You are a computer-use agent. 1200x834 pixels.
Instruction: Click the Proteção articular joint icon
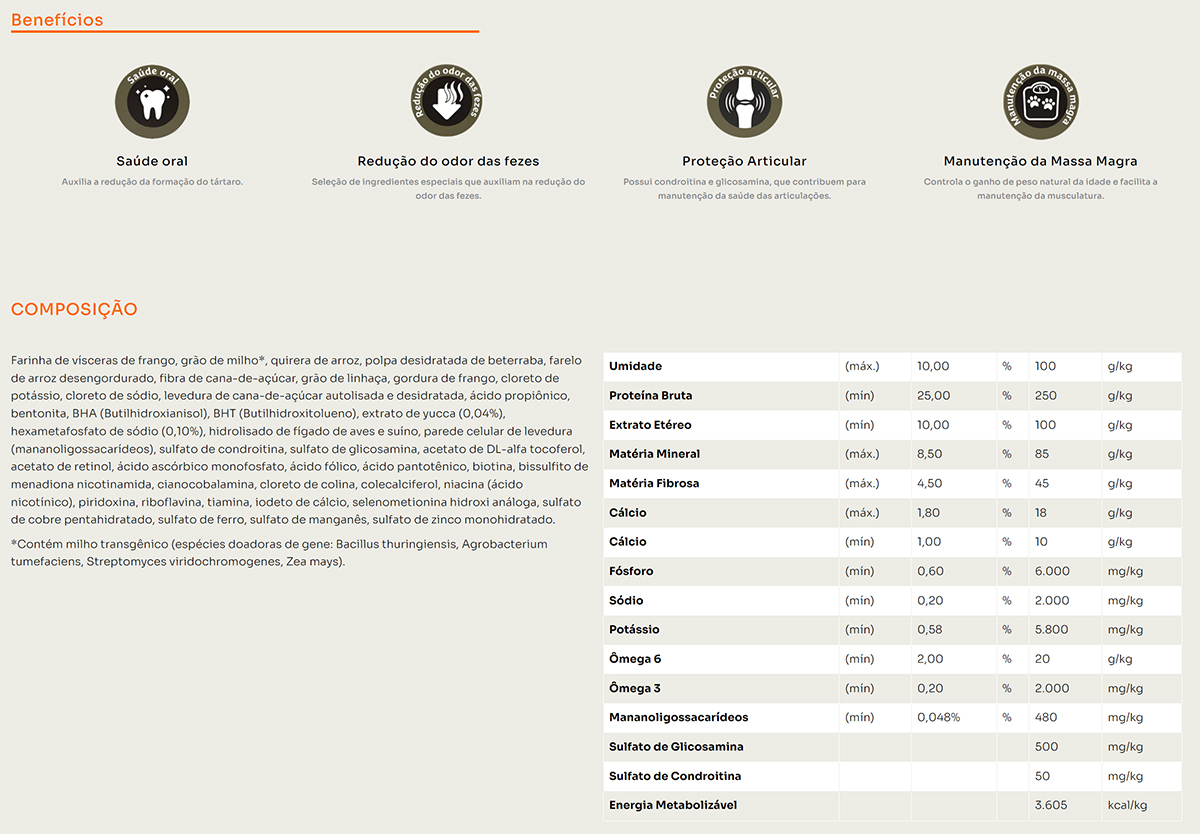(744, 101)
